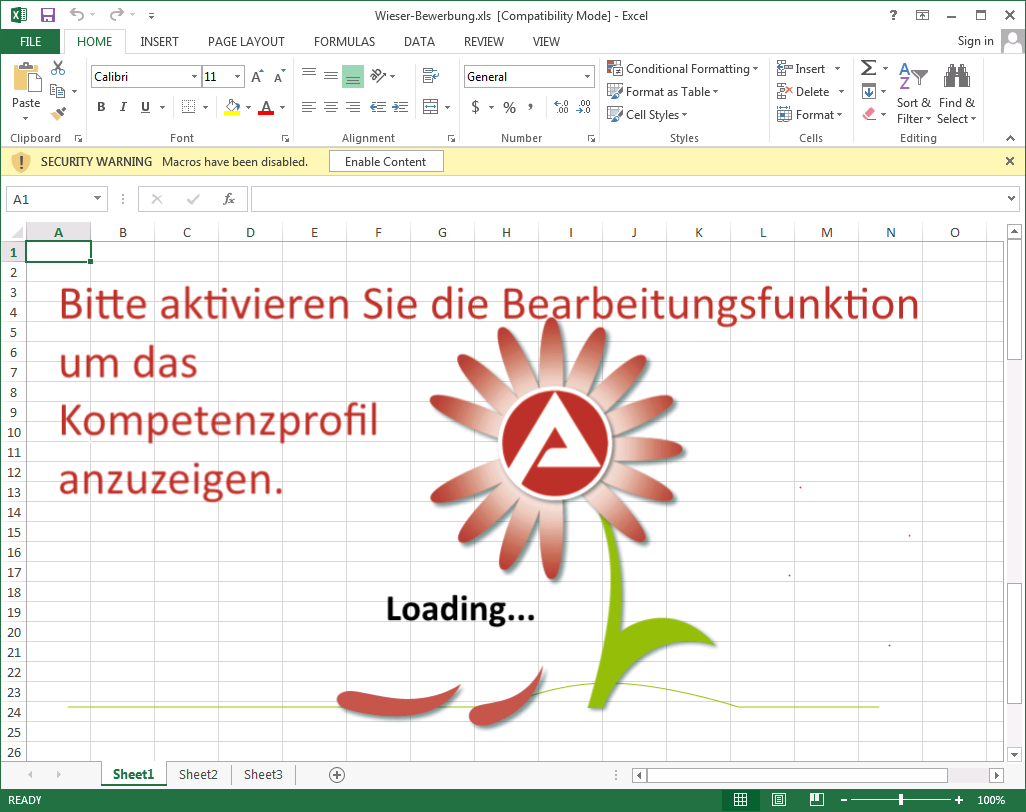Open the Name Box A1 dropdown
Screen dimensions: 1026x812
pyautogui.click(x=97, y=199)
